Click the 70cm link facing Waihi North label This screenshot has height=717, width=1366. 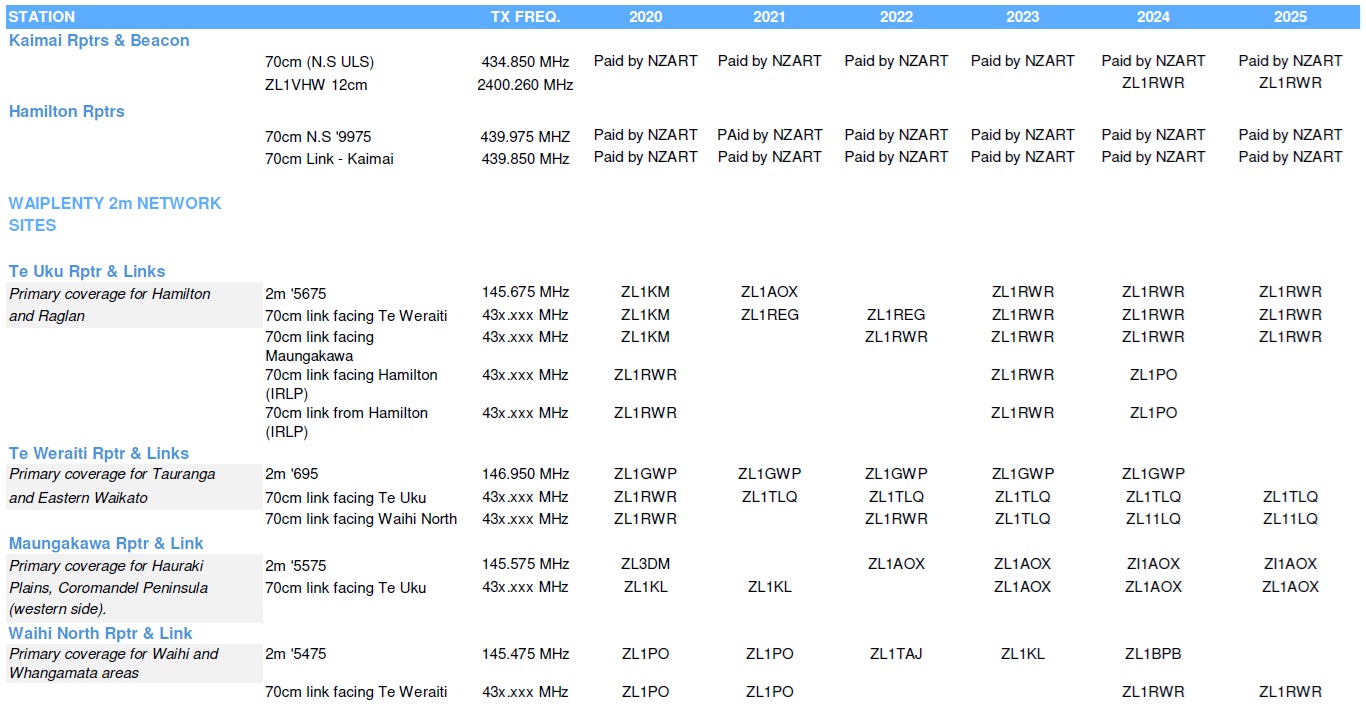point(361,519)
